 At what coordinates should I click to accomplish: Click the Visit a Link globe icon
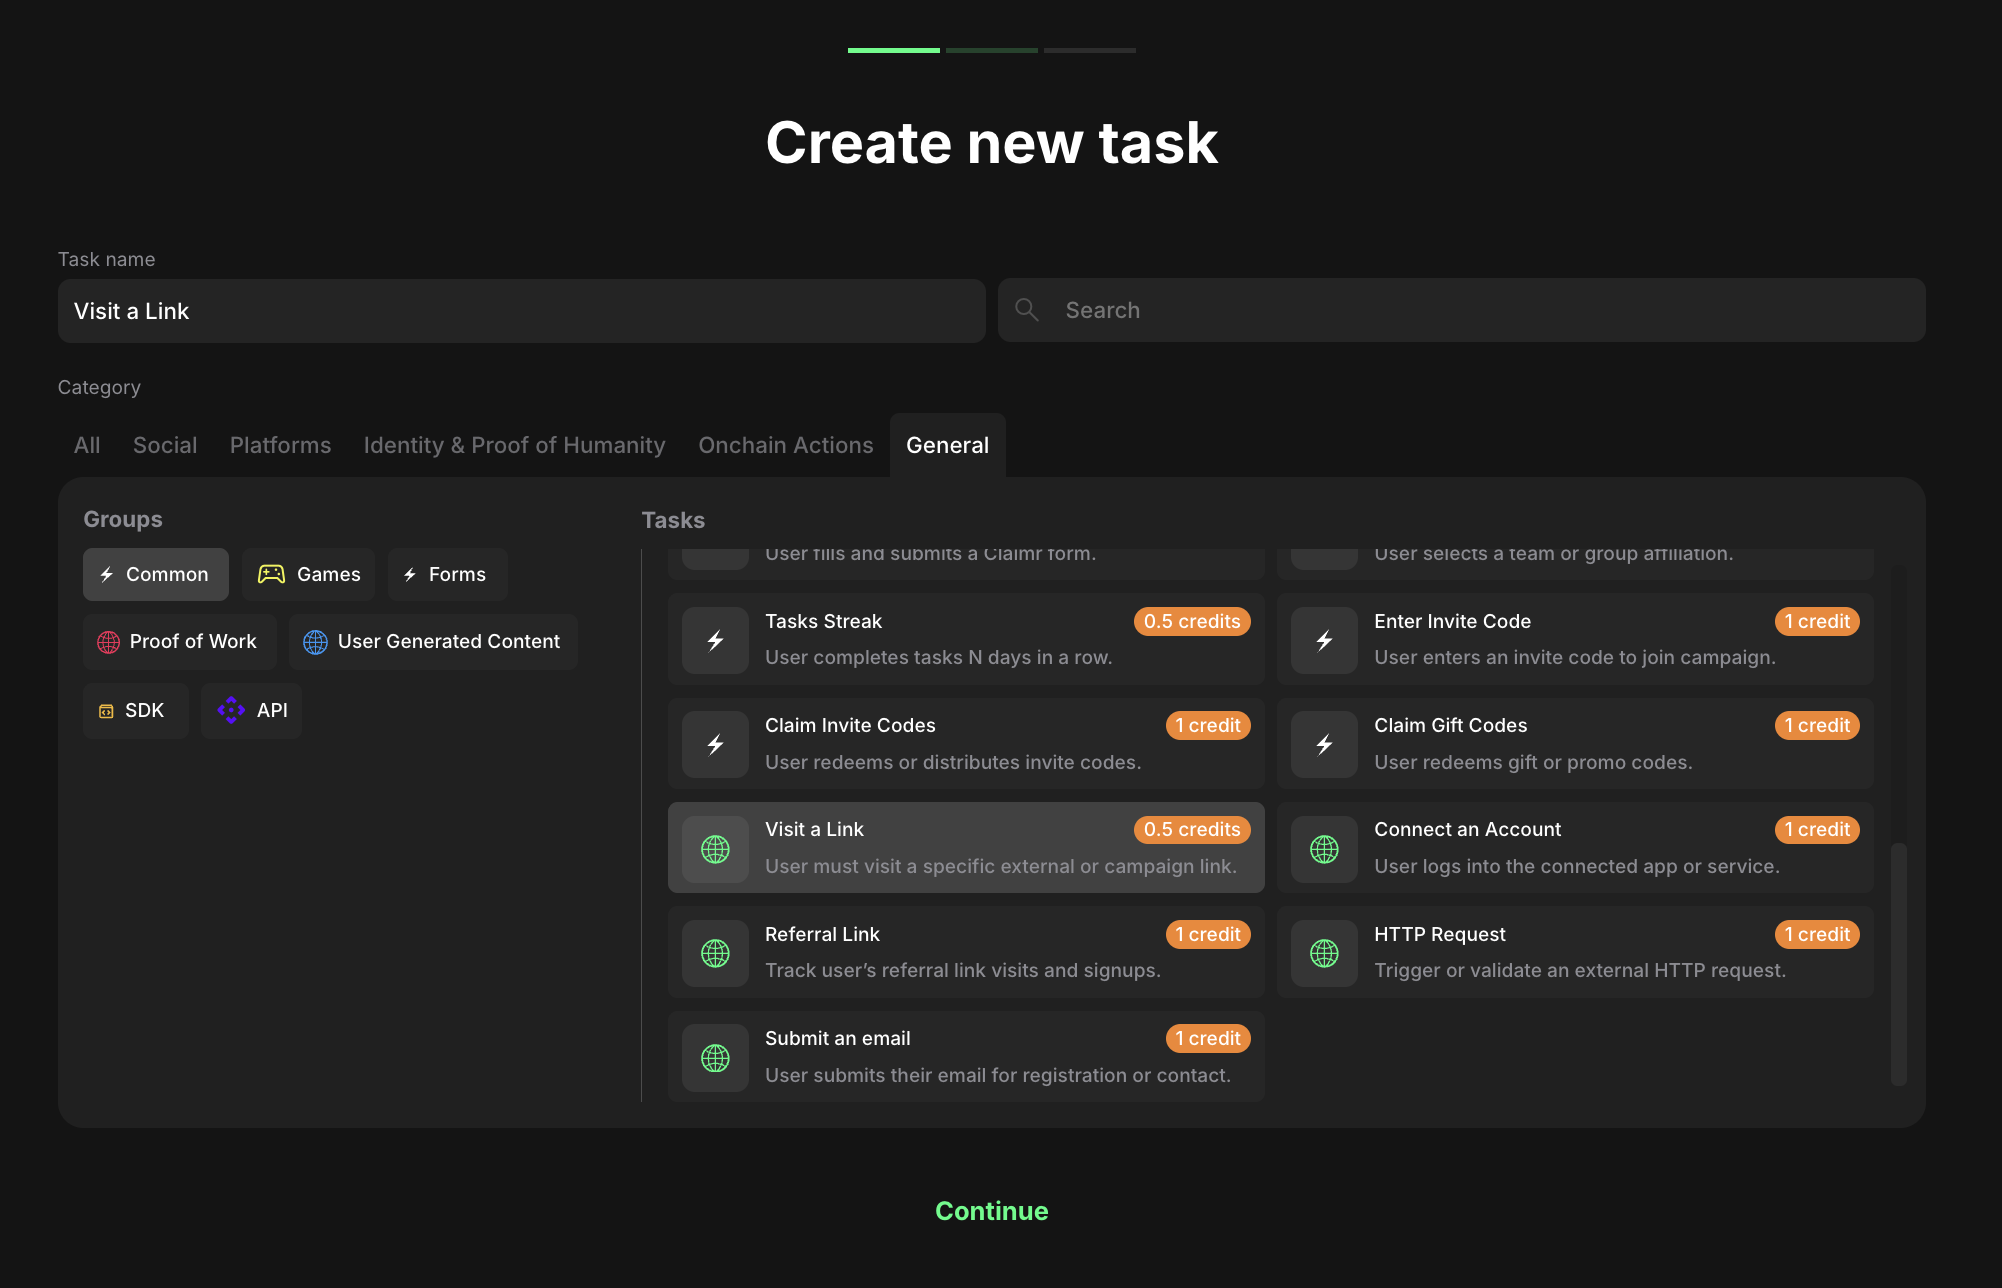(715, 849)
